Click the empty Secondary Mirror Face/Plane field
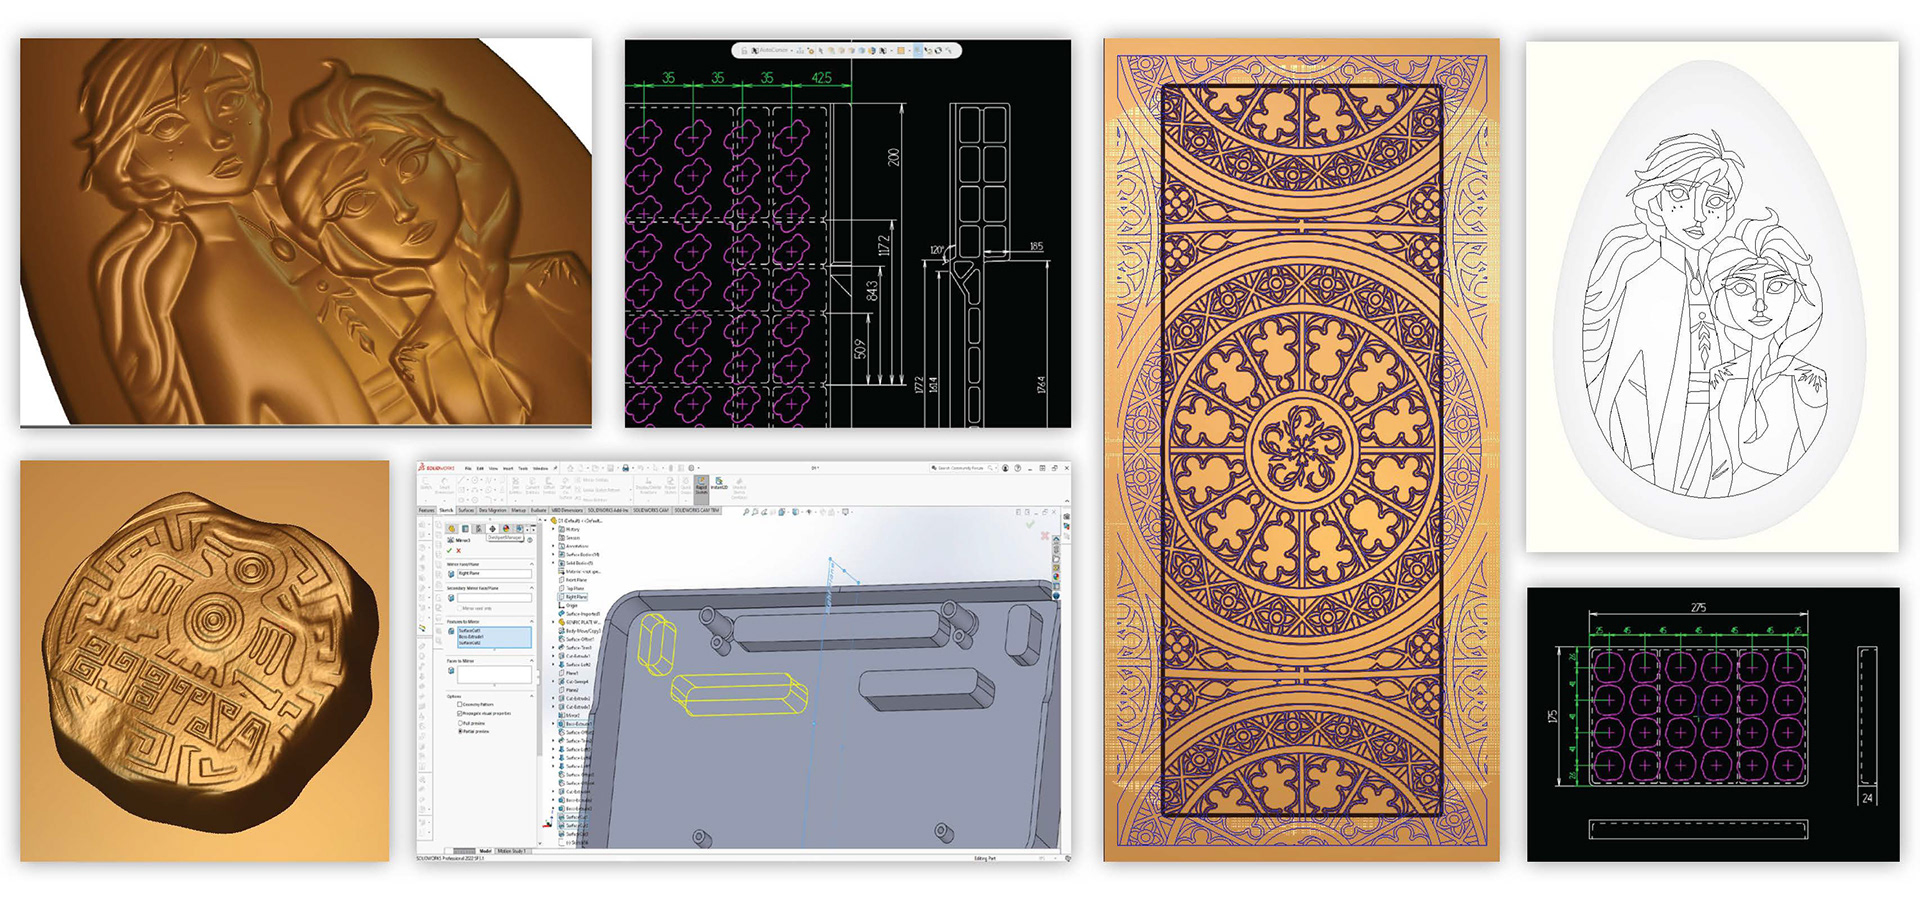 [494, 598]
